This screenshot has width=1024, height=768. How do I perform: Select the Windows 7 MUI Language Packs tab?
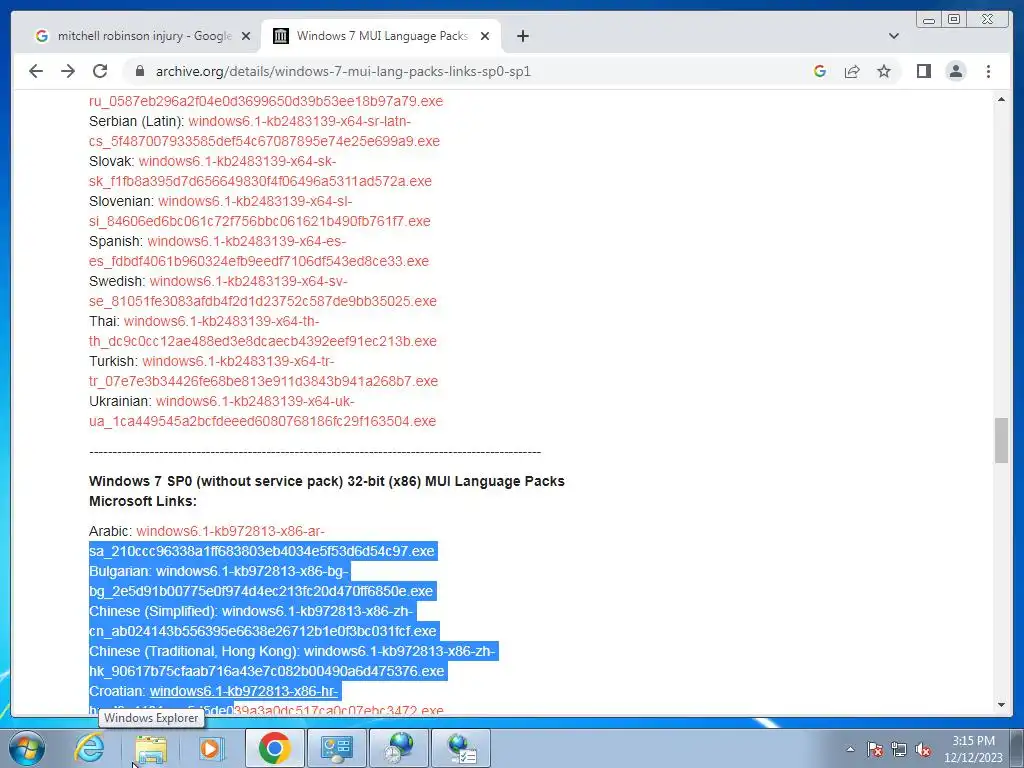click(381, 36)
